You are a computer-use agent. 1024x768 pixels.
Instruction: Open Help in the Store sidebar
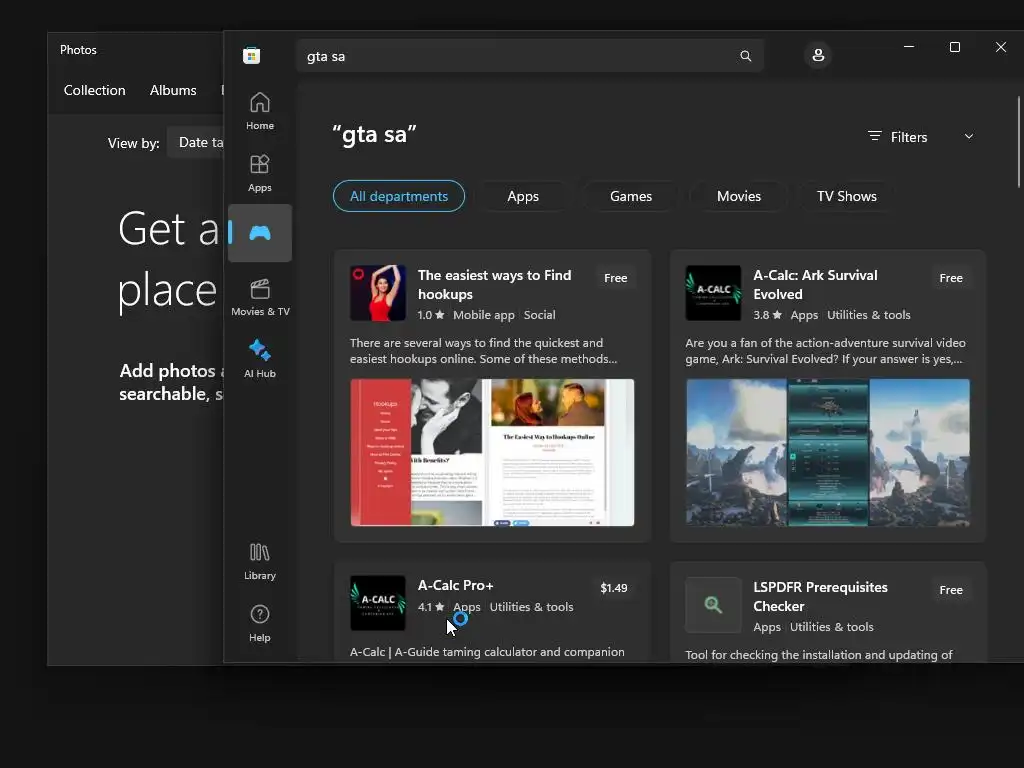coord(259,623)
